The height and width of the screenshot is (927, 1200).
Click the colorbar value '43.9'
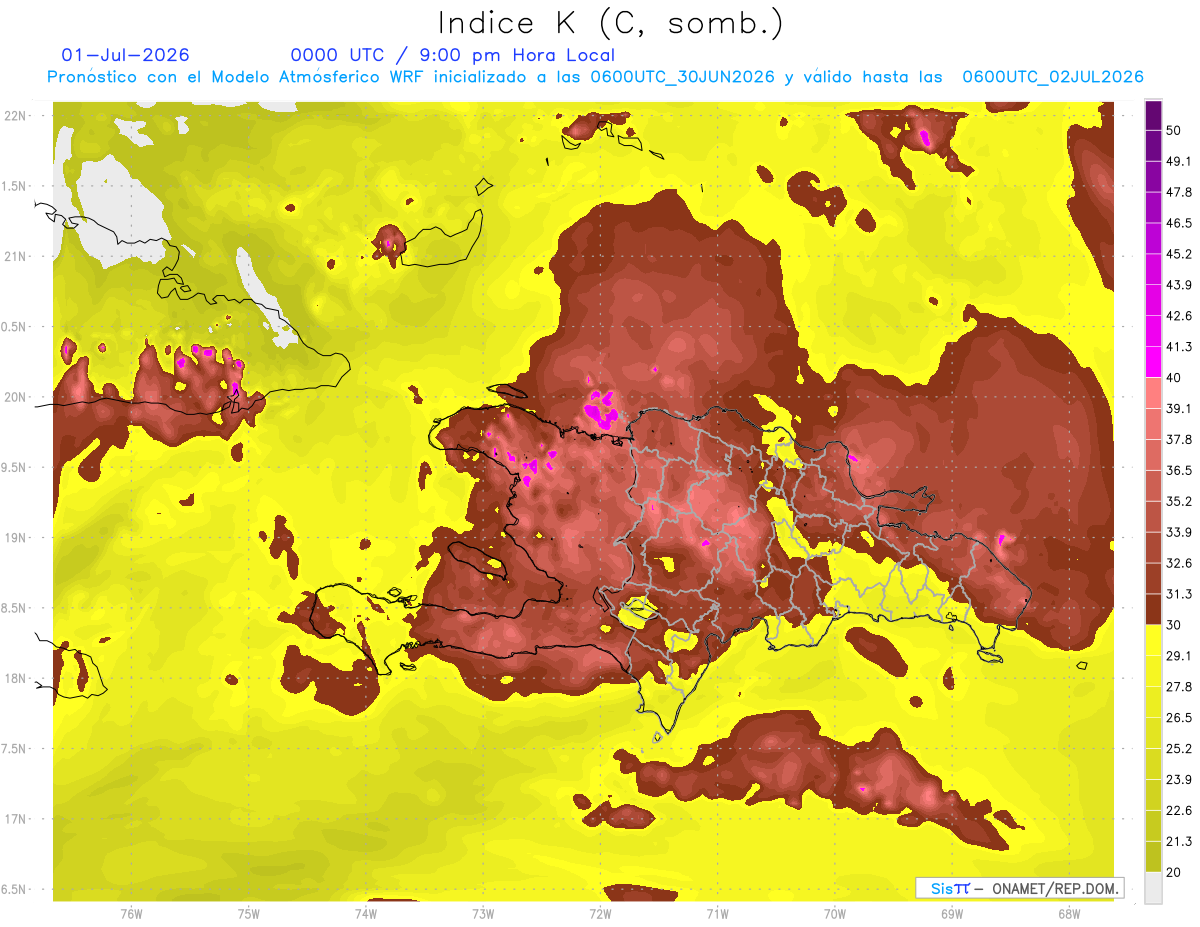[x=1179, y=285]
